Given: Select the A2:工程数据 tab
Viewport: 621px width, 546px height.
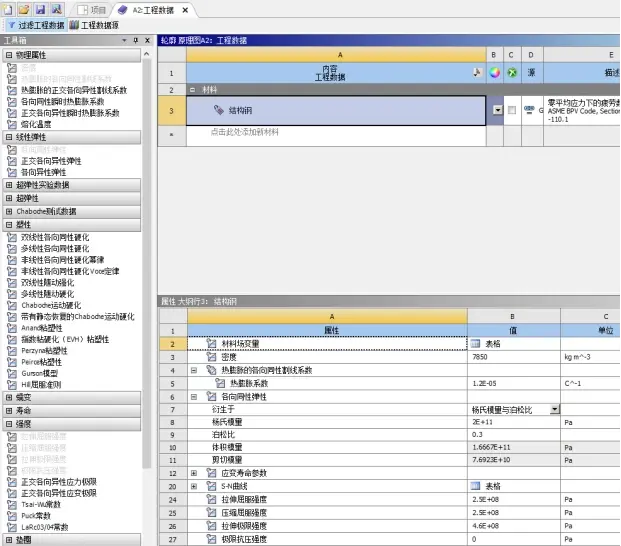Looking at the screenshot, I should (x=153, y=10).
